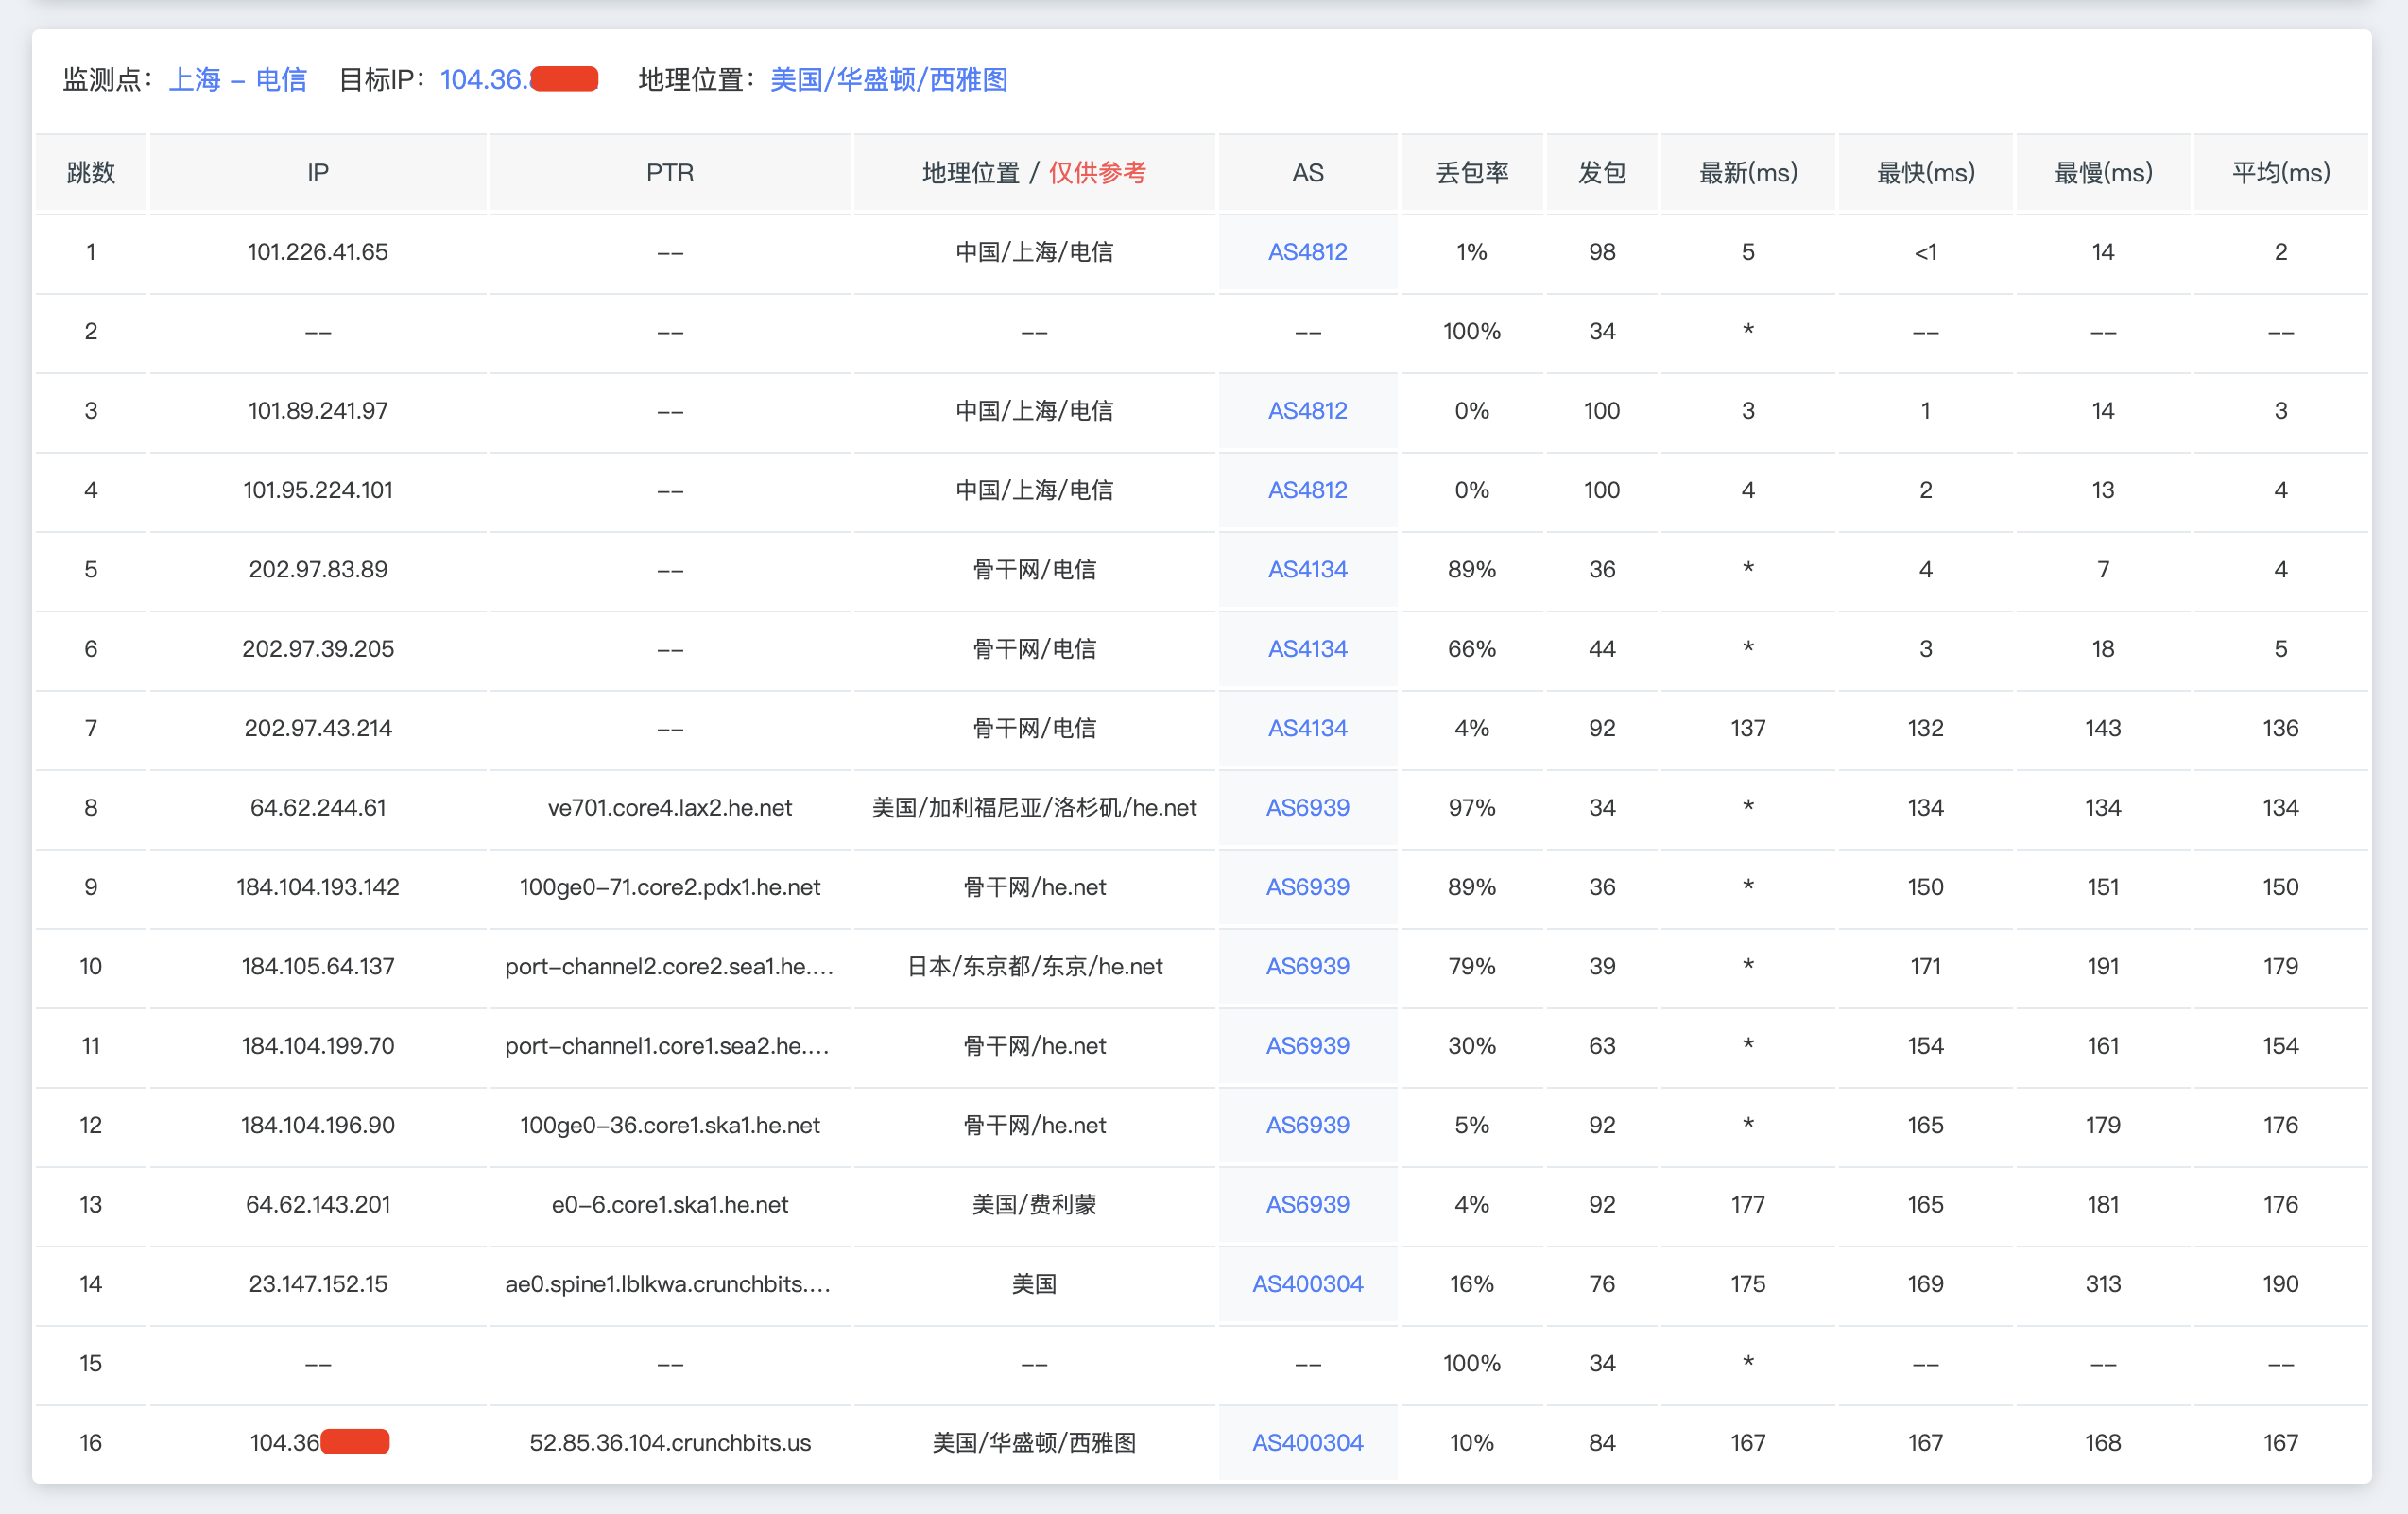Viewport: 2408px width, 1514px height.
Task: Open AS6939 link for IP 64.62.143.201
Action: [x=1307, y=1205]
